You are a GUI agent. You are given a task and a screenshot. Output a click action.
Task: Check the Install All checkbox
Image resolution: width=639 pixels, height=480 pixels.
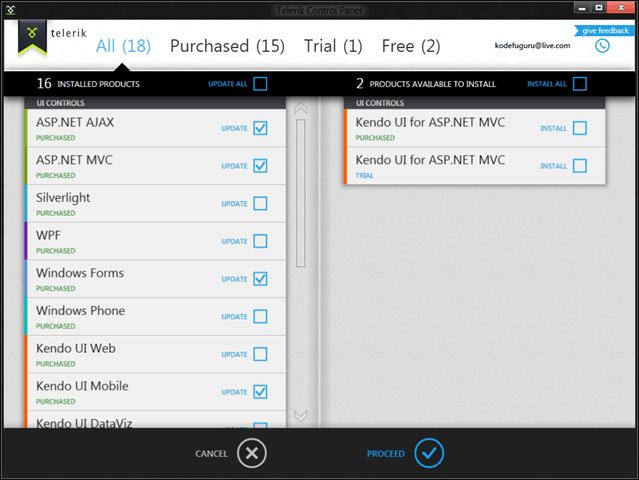580,84
